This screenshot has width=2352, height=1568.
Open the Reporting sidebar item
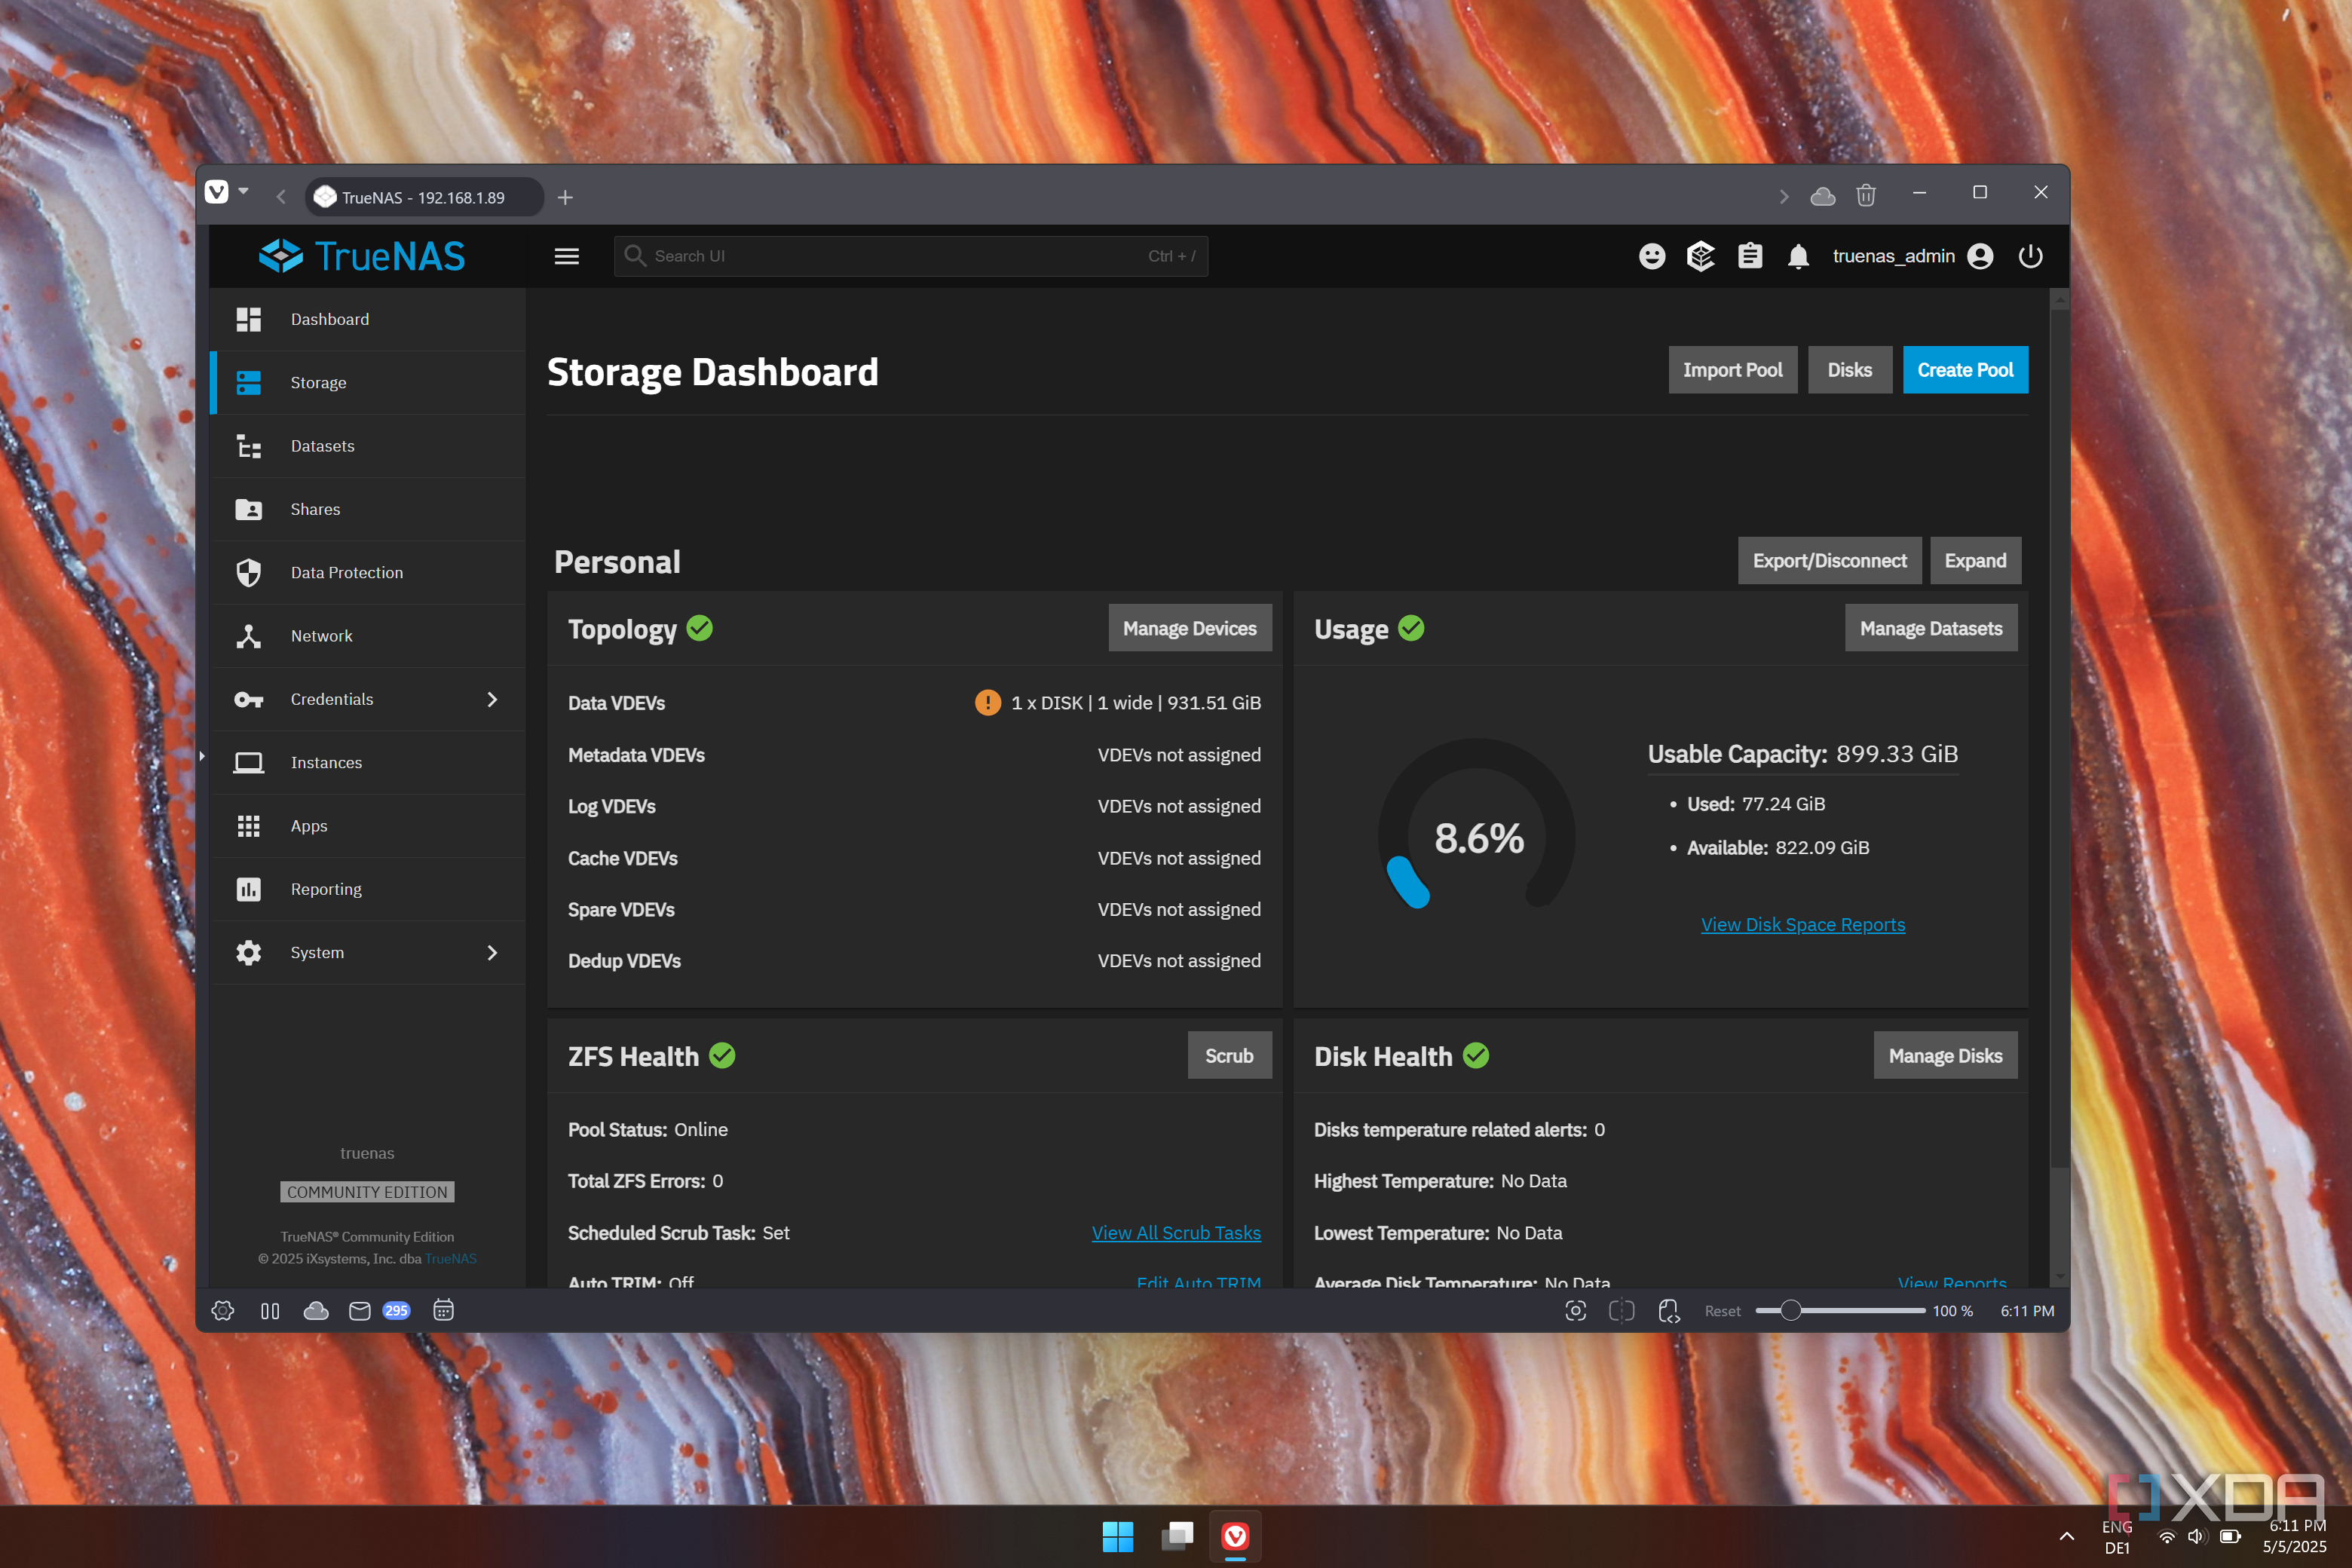point(368,889)
